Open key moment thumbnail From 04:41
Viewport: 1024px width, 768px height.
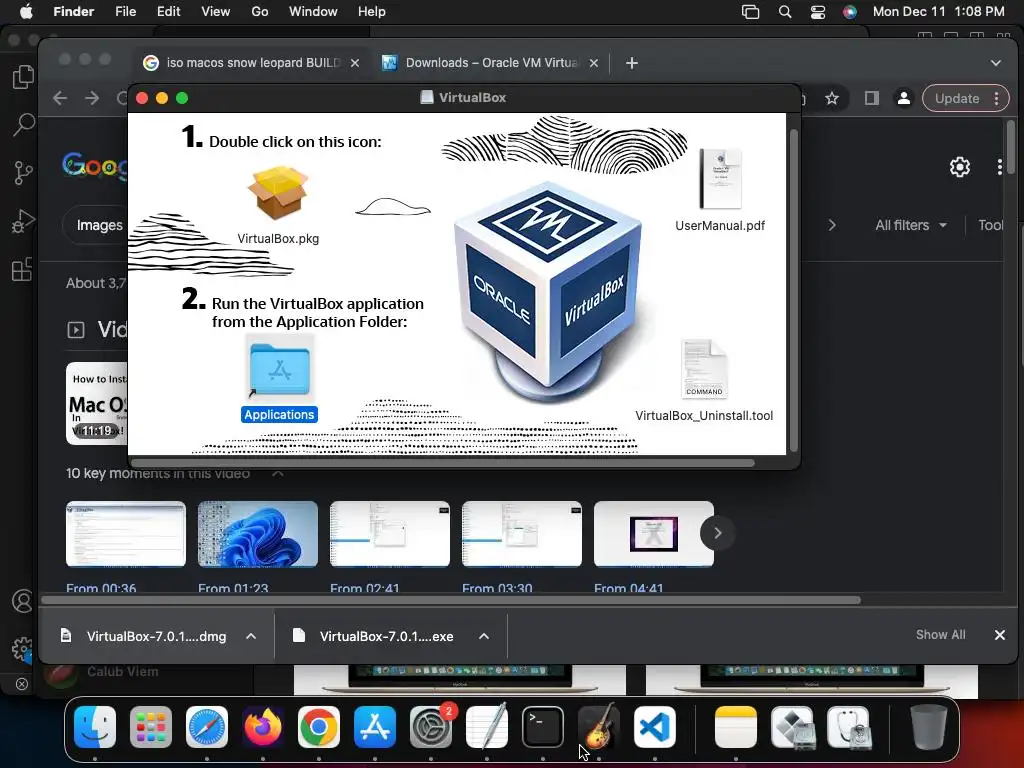pos(654,534)
